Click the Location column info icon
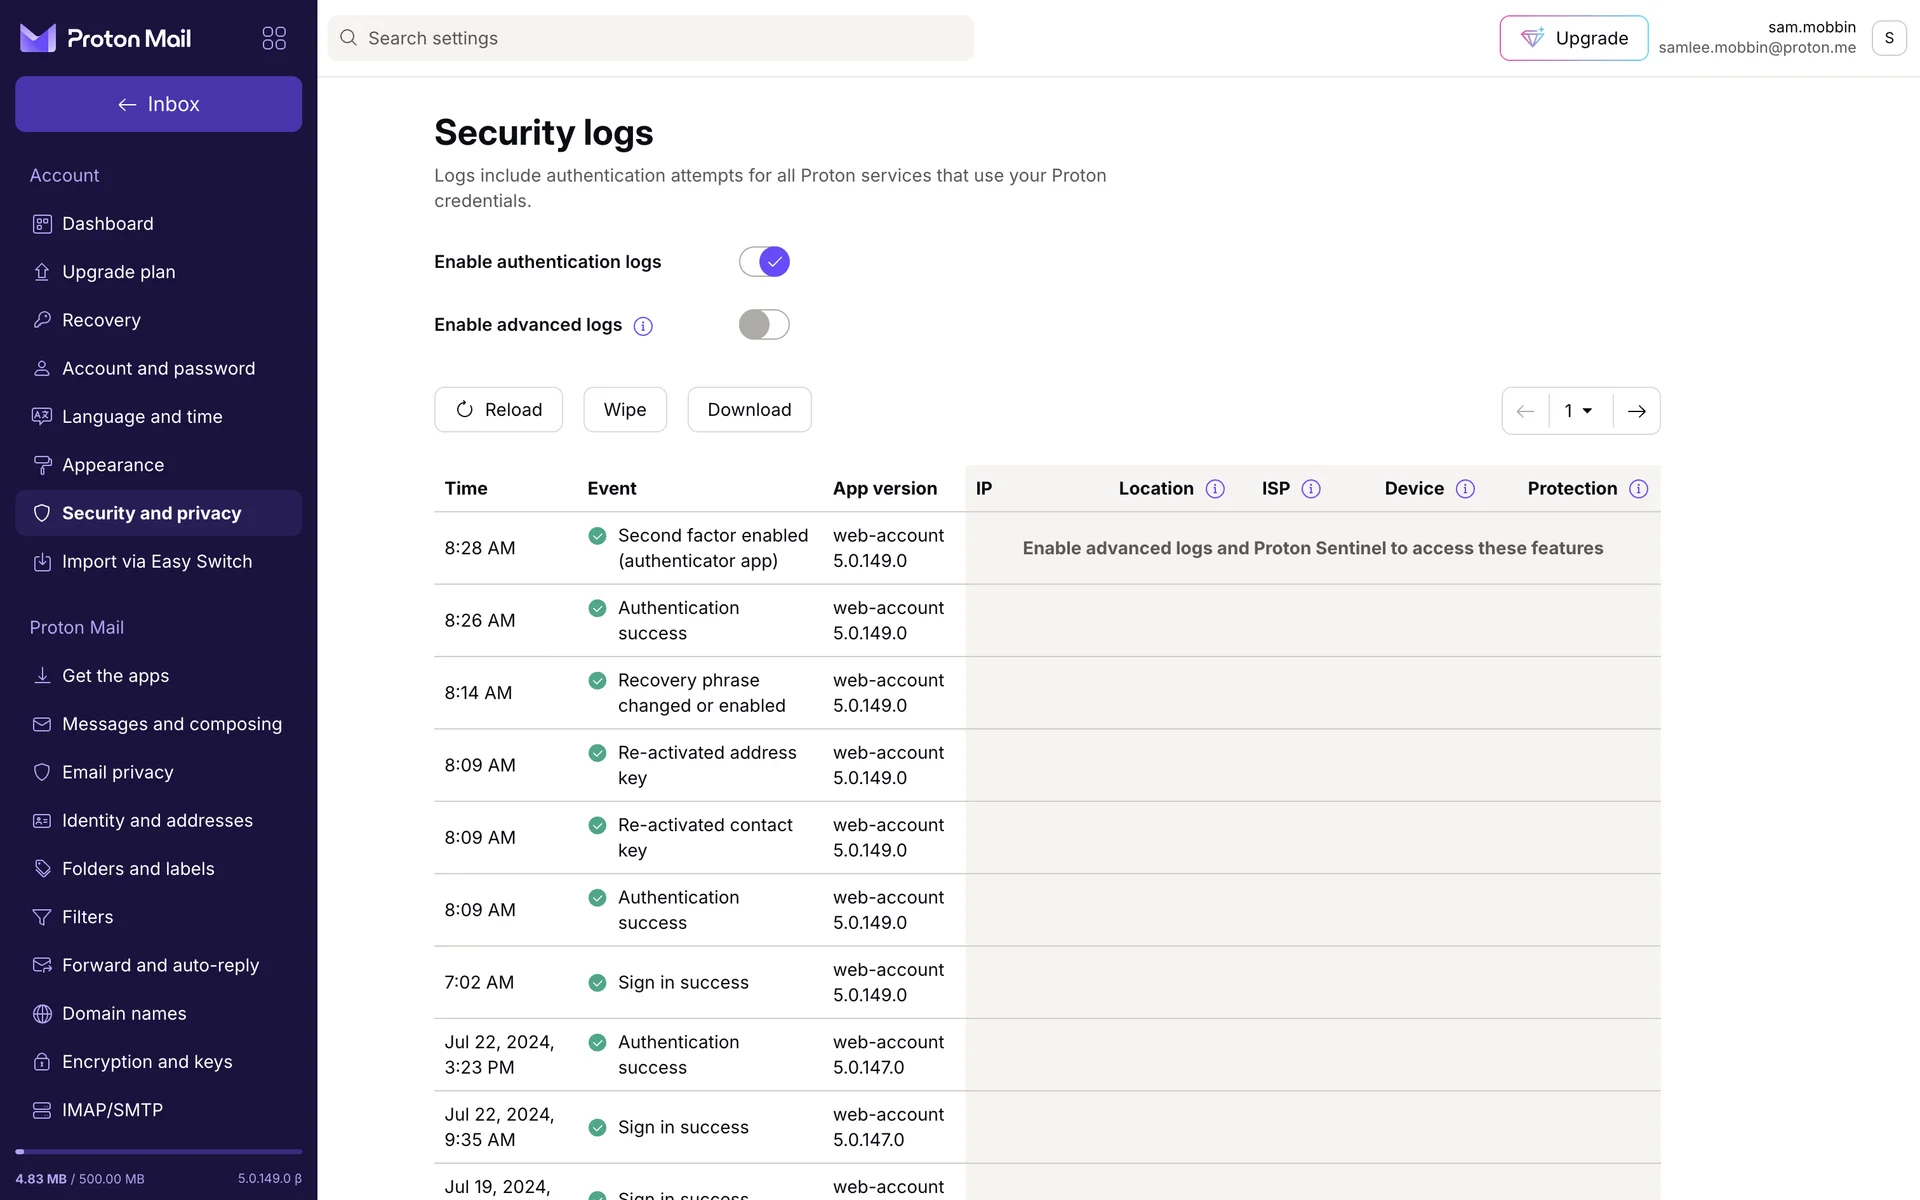 1215,489
